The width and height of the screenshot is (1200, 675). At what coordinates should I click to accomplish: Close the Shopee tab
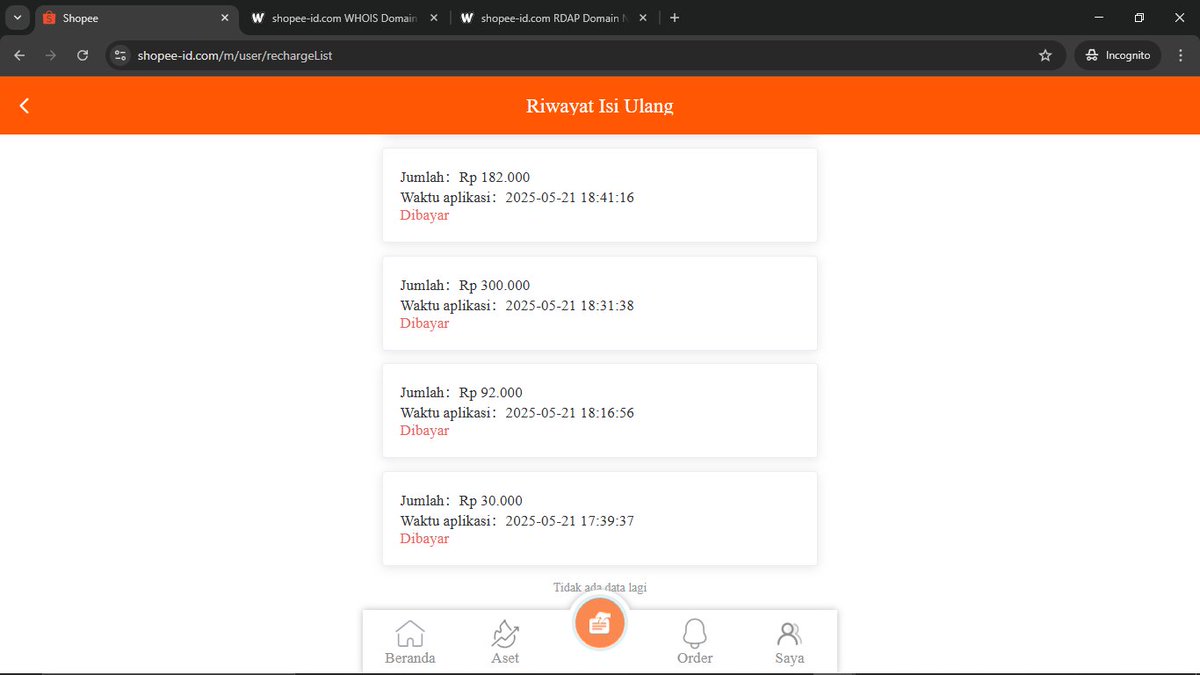coord(224,18)
